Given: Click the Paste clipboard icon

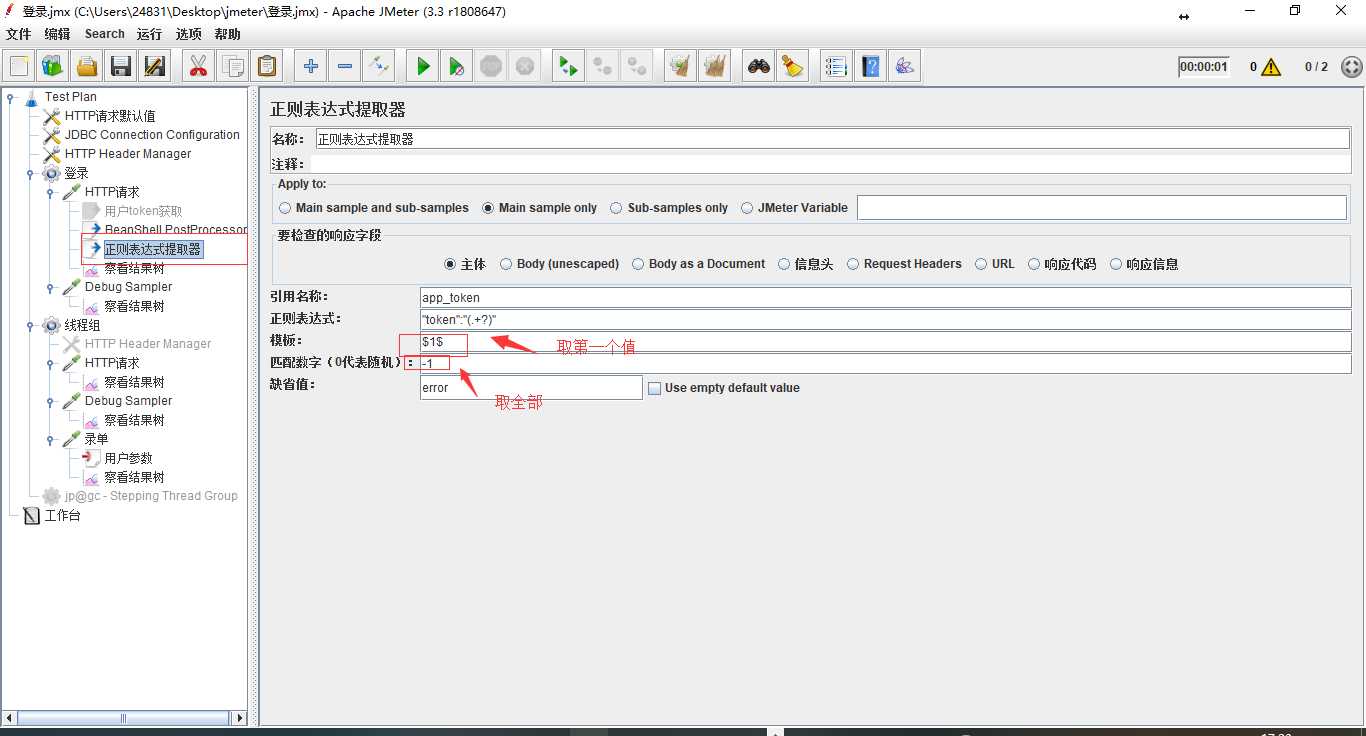Looking at the screenshot, I should [x=267, y=66].
